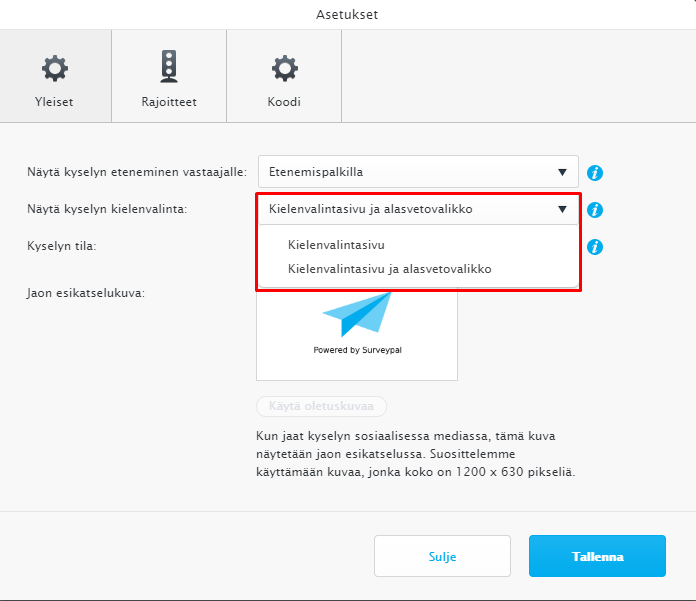Click info icon for Kyselyn tila row
The image size is (696, 601).
[x=595, y=247]
